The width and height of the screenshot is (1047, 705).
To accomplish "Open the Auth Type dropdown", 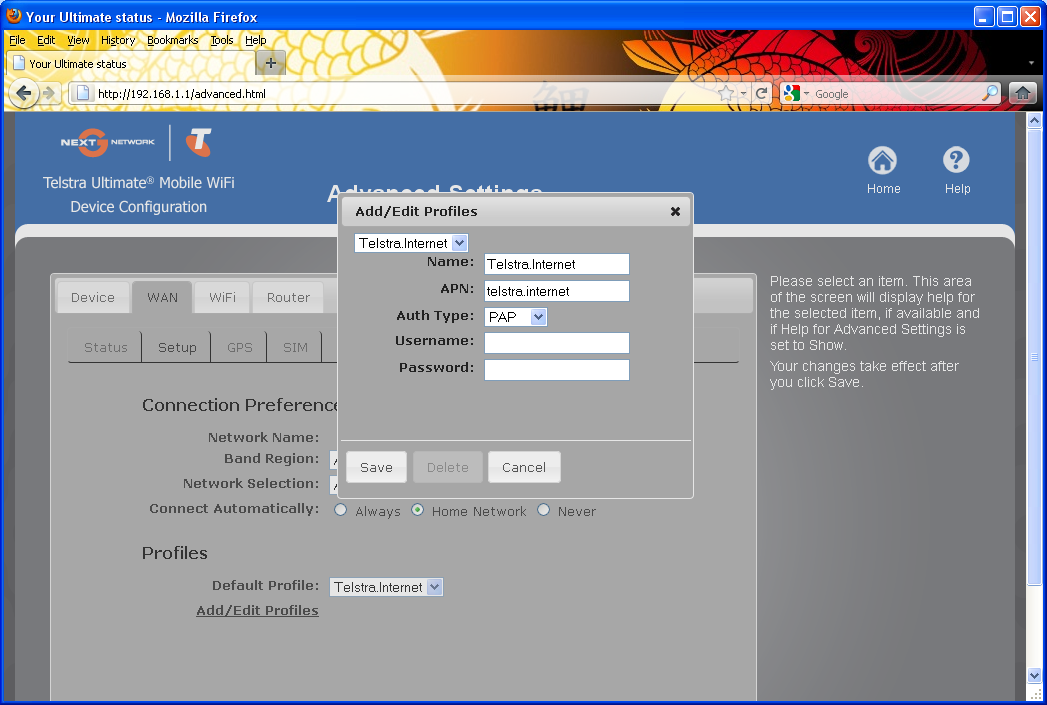I will pyautogui.click(x=515, y=317).
